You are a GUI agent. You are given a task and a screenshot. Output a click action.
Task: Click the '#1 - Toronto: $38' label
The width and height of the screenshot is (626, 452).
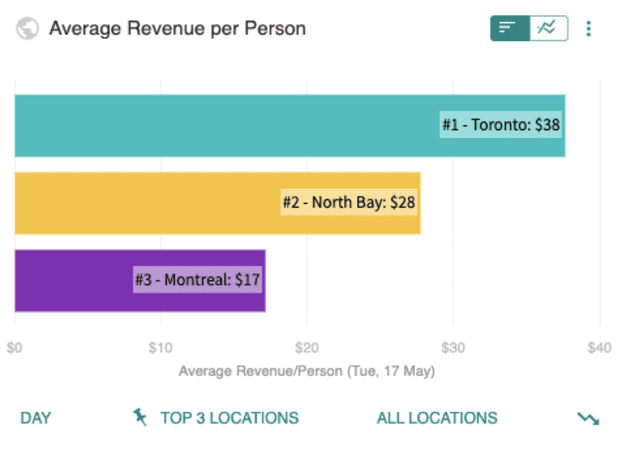click(501, 125)
